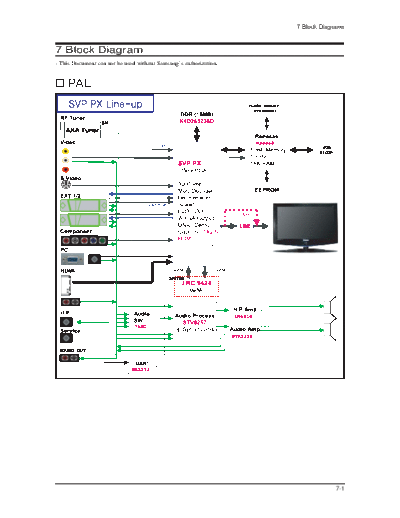Click the yellow video RCA jack
This screenshot has height=518, width=400.
[x=66, y=151]
